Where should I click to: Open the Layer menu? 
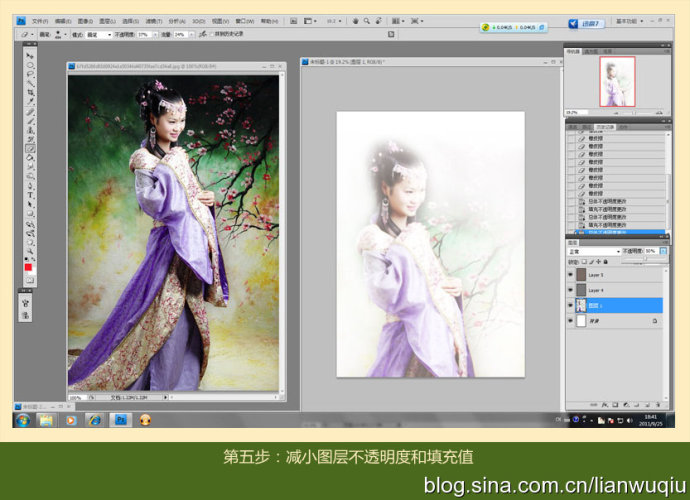point(107,21)
